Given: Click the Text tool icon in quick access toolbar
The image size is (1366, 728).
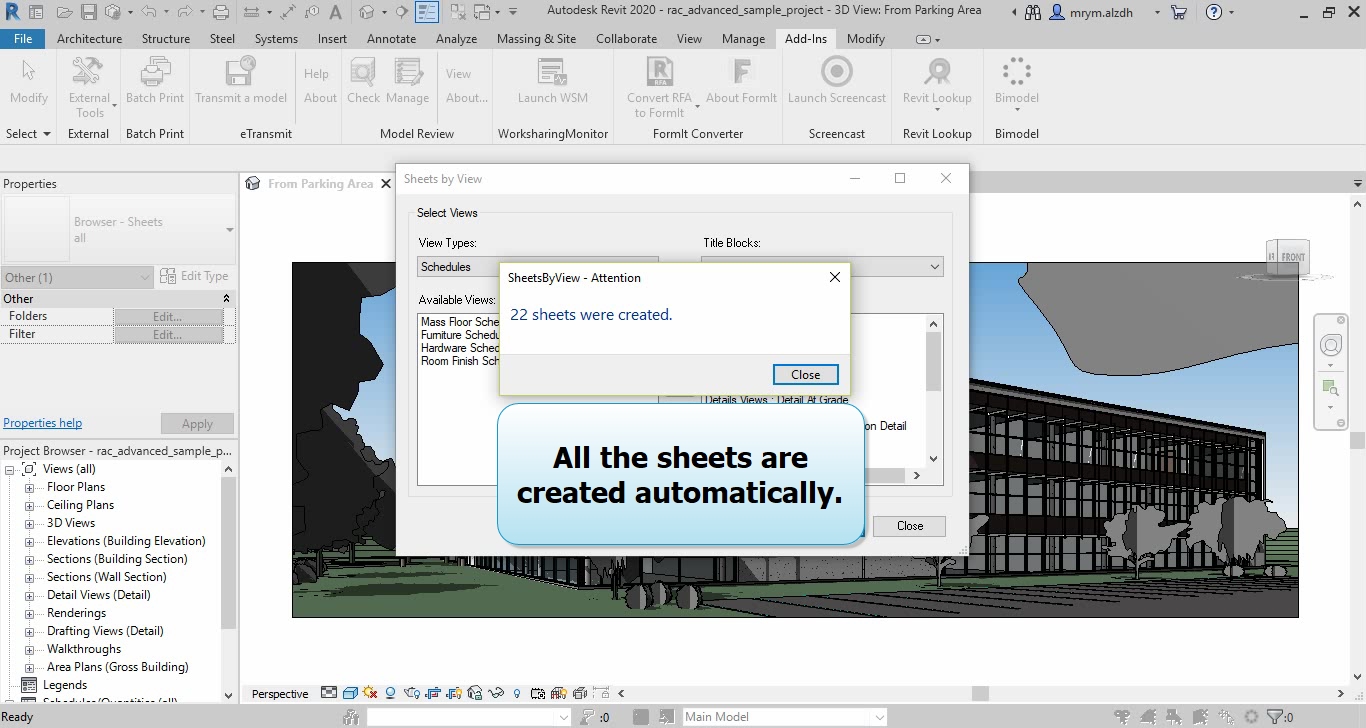Looking at the screenshot, I should (334, 12).
